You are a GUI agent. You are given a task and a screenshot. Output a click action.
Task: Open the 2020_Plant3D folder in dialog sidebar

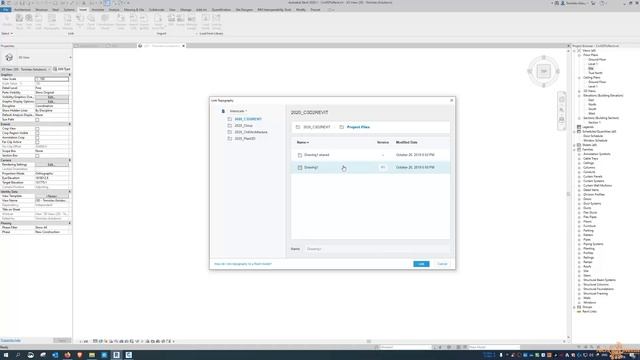pos(245,139)
